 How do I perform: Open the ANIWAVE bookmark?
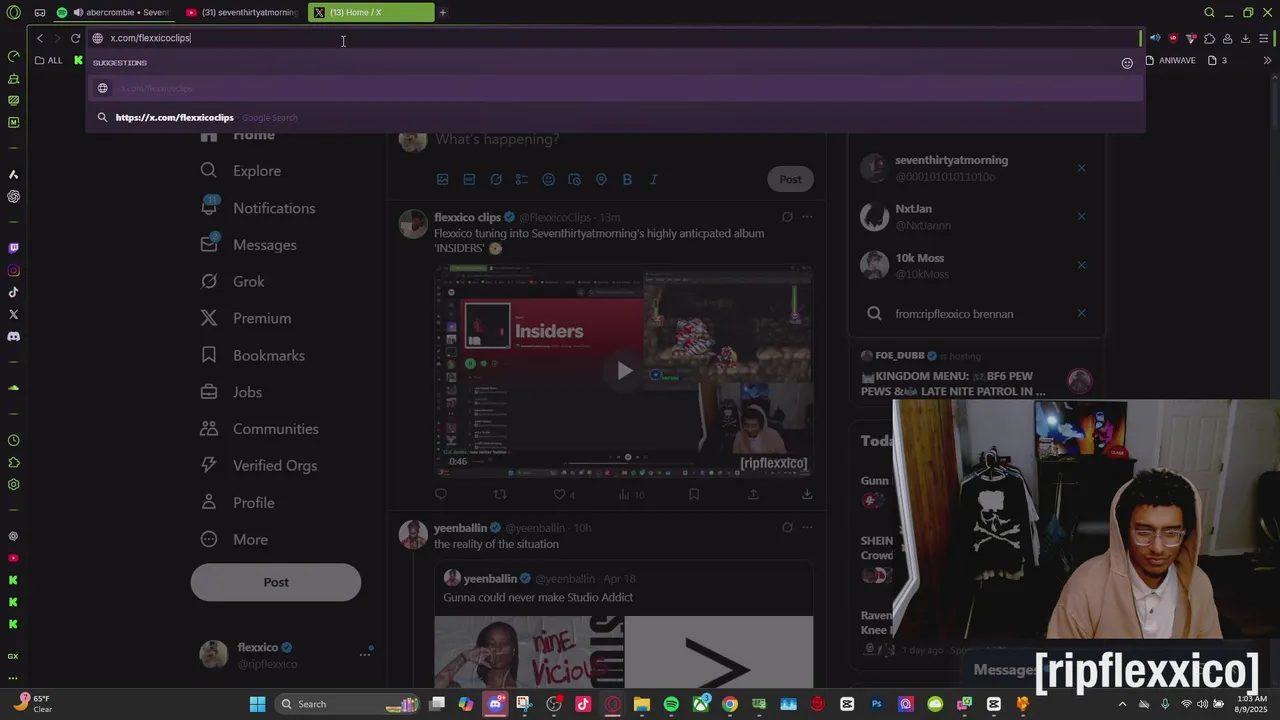tap(1171, 61)
